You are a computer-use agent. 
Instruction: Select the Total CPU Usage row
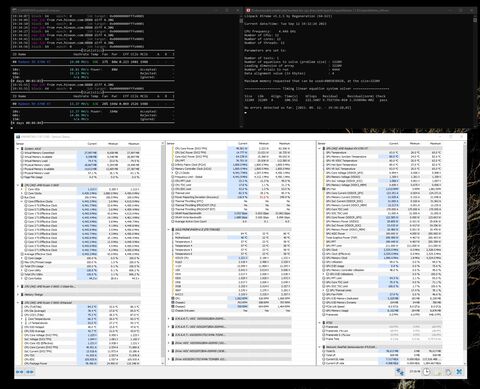[80, 266]
